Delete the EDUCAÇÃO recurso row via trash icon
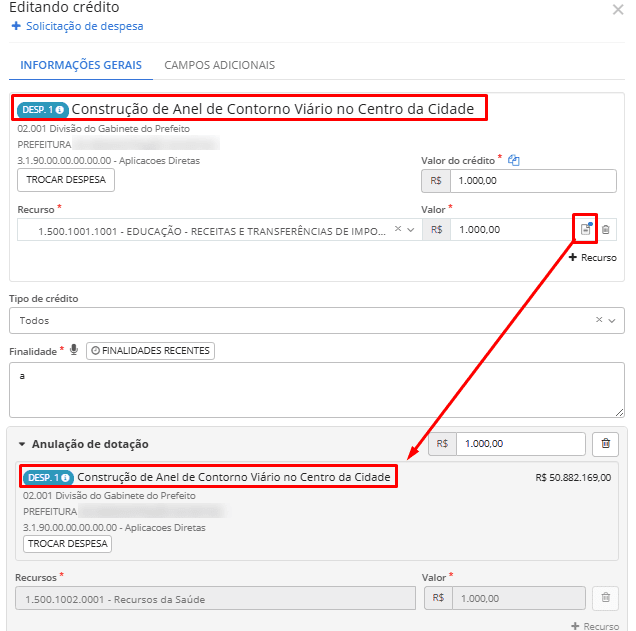 tap(606, 230)
